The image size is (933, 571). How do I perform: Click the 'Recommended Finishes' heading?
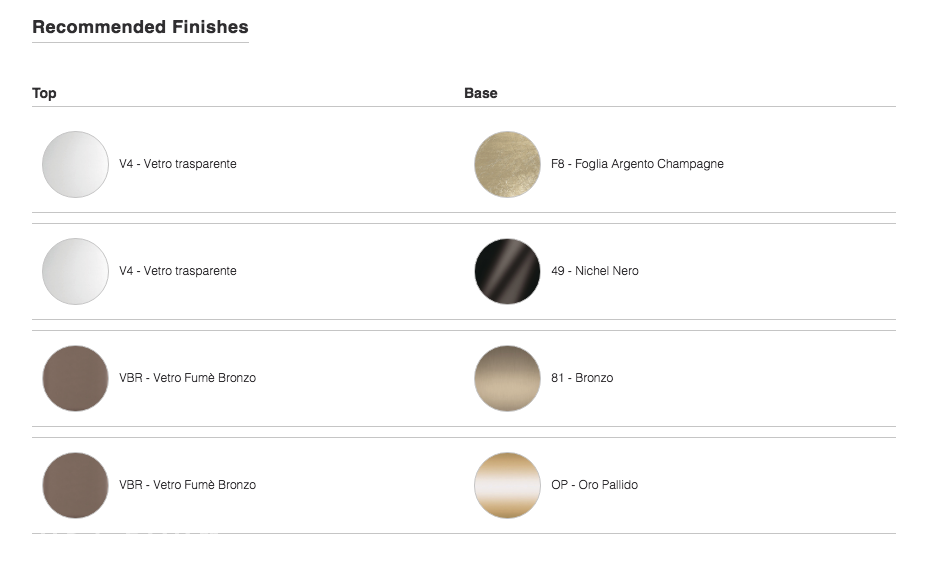coord(140,27)
